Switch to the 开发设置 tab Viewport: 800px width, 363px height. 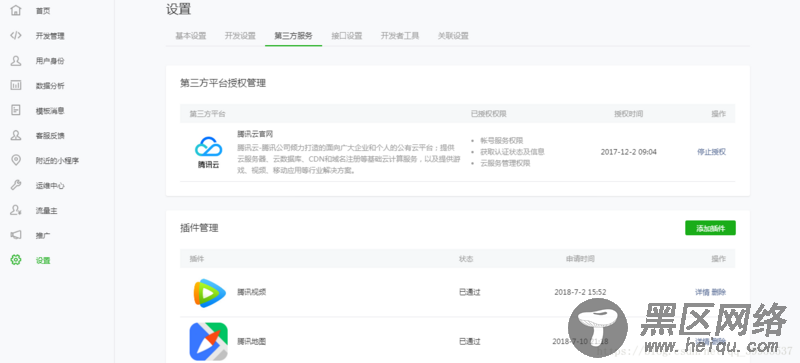tap(240, 36)
